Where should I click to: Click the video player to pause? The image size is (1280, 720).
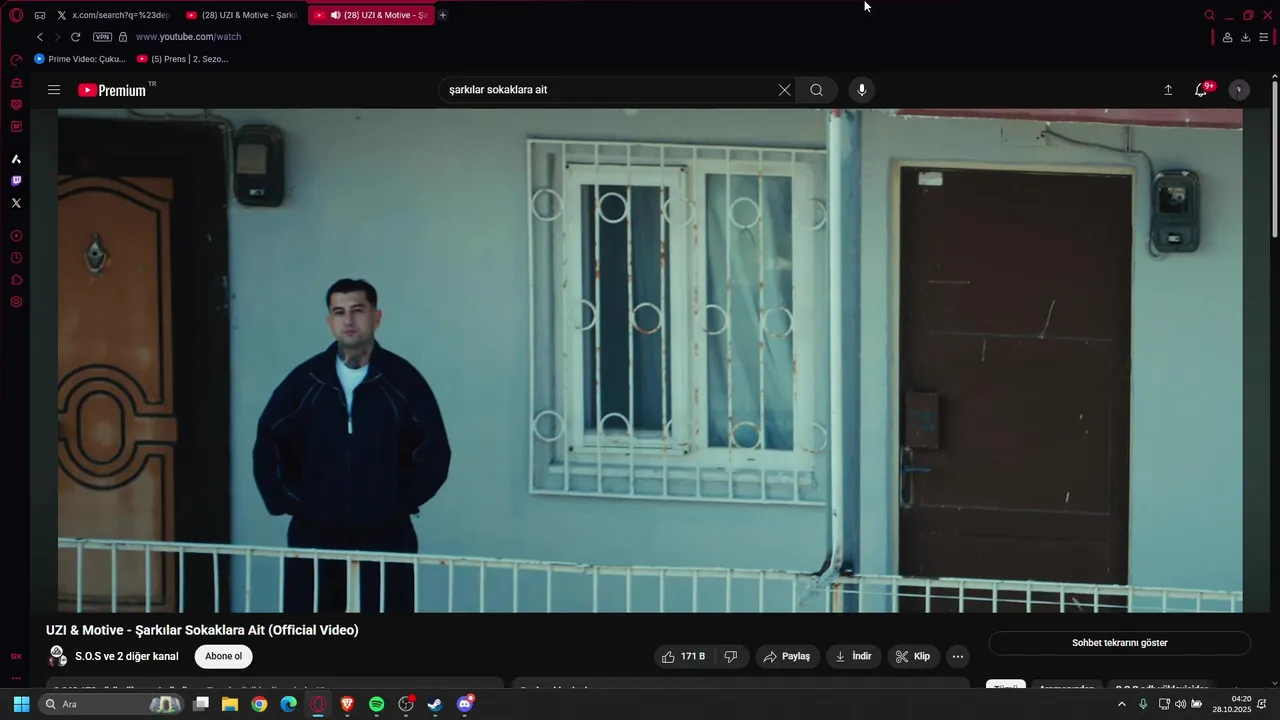650,360
